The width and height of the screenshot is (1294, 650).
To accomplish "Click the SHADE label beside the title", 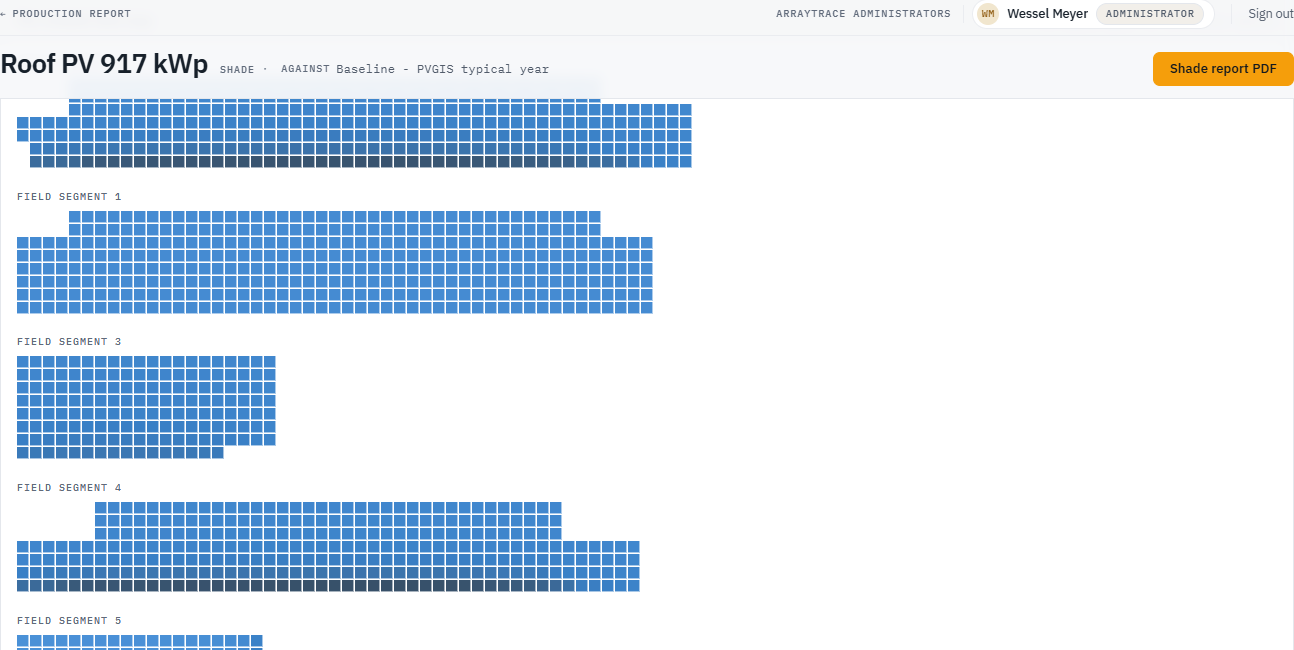I will click(237, 70).
